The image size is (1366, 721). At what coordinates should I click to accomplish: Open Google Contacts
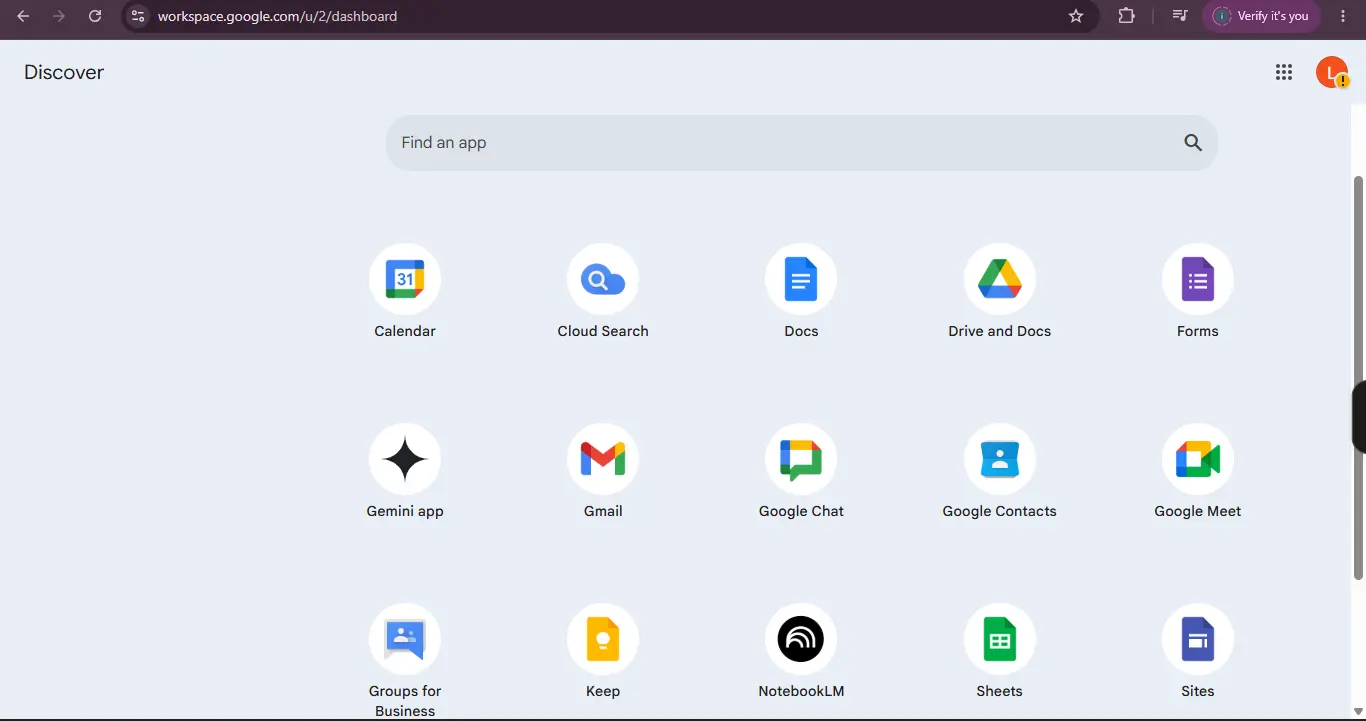coord(1000,459)
